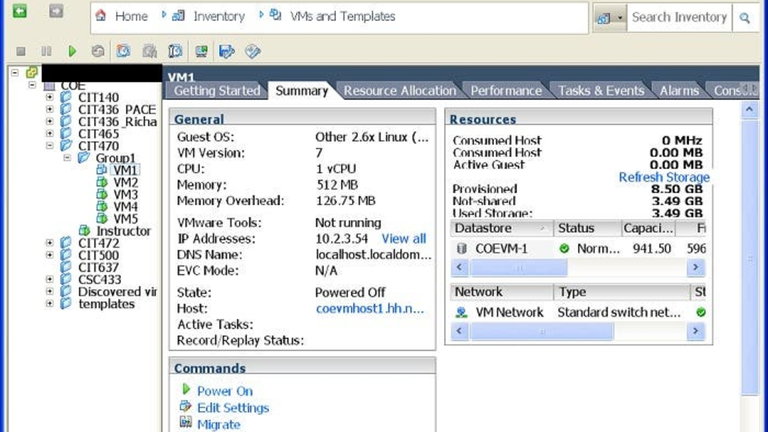Screen dimensions: 768x432
Task: Click the migrate toolbar icon
Action: (x=227, y=51)
